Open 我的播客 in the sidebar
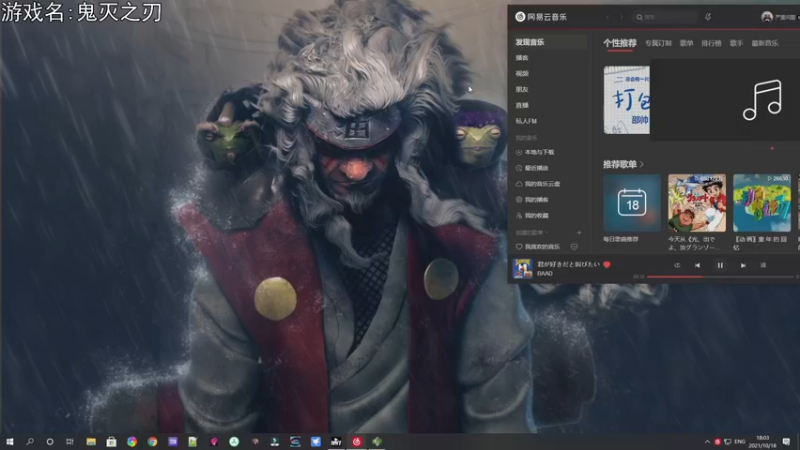800x450 pixels. click(x=532, y=199)
